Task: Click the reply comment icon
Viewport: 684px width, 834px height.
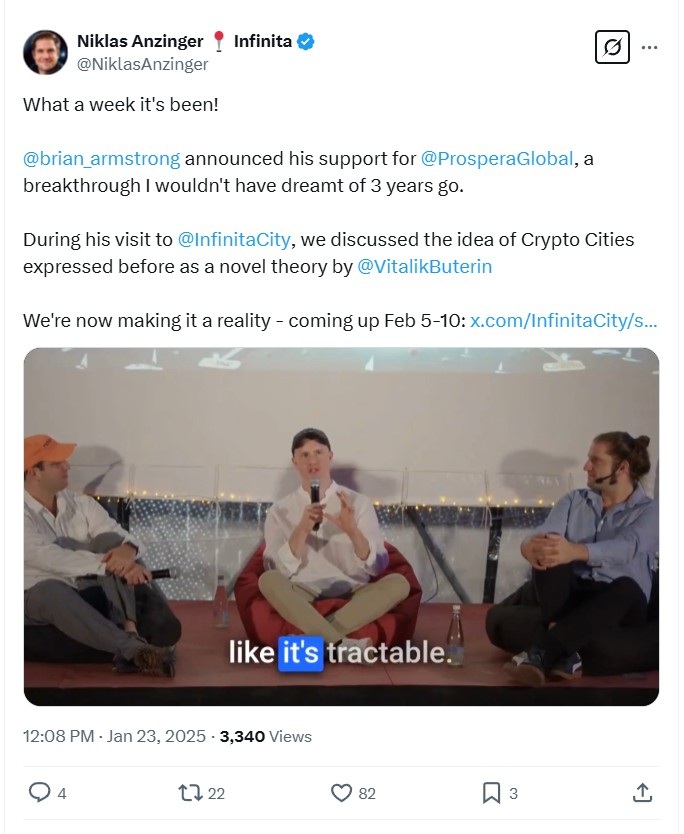Action: 39,793
